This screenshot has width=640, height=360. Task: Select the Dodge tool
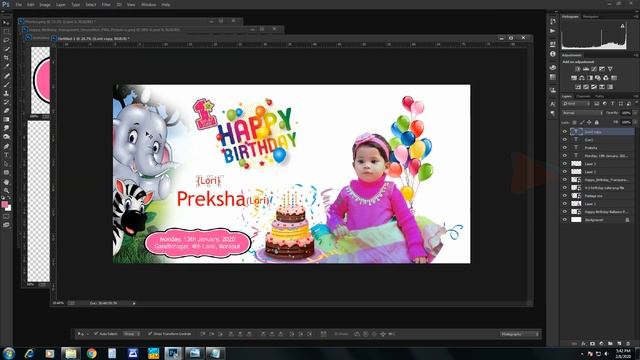click(6, 137)
